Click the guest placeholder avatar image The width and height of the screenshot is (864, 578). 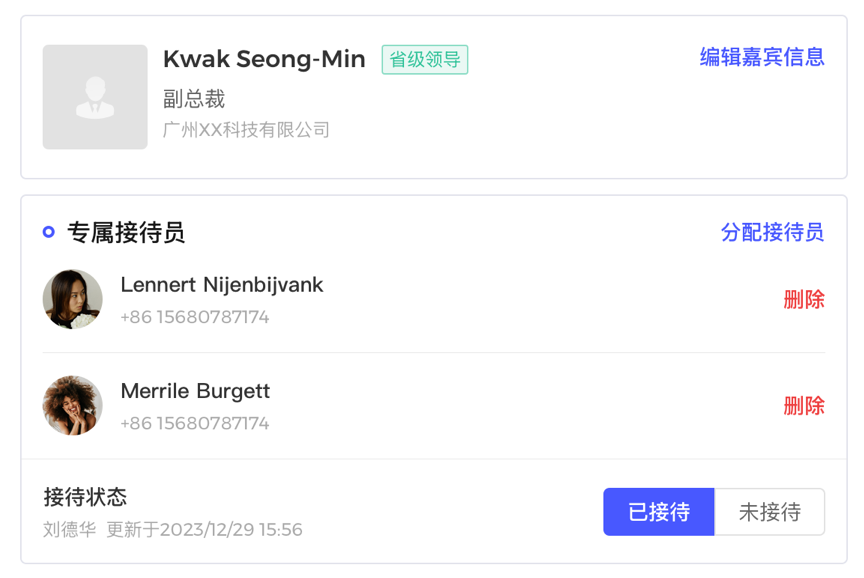coord(95,97)
